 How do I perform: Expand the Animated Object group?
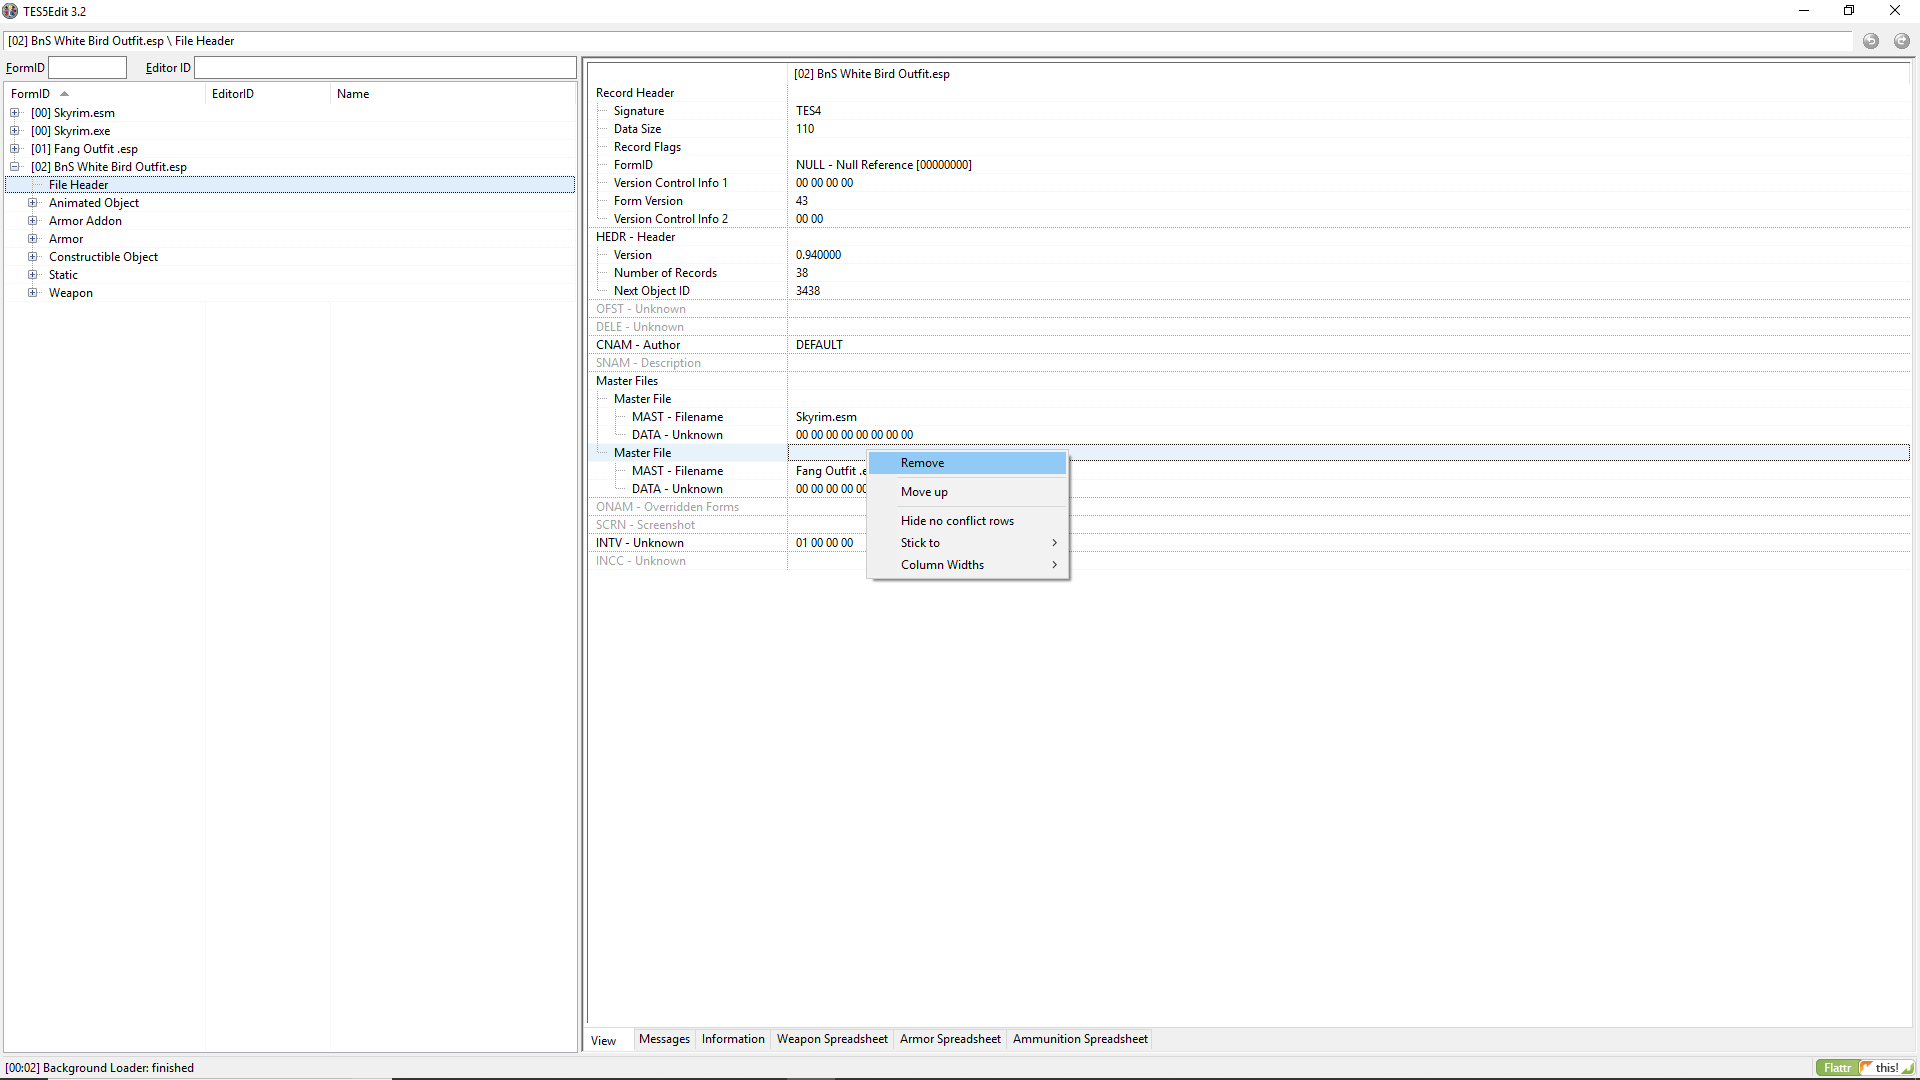point(33,203)
